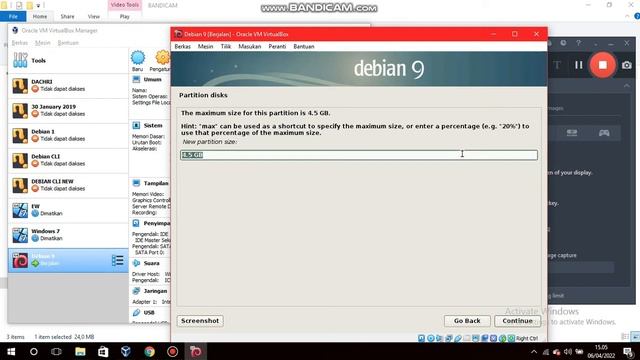
Task: Select the DEBIAN CLI NEW virtual machine
Action: click(x=68, y=185)
